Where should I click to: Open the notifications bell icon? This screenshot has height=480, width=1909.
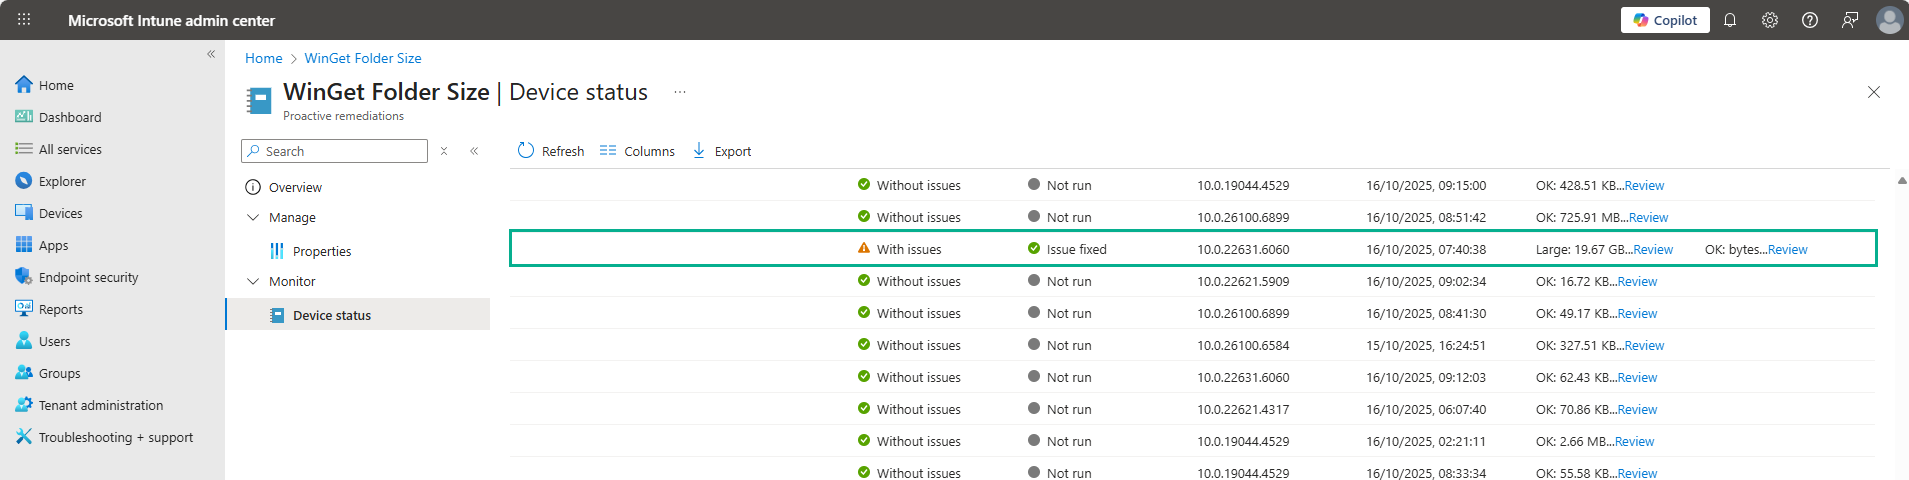point(1730,20)
